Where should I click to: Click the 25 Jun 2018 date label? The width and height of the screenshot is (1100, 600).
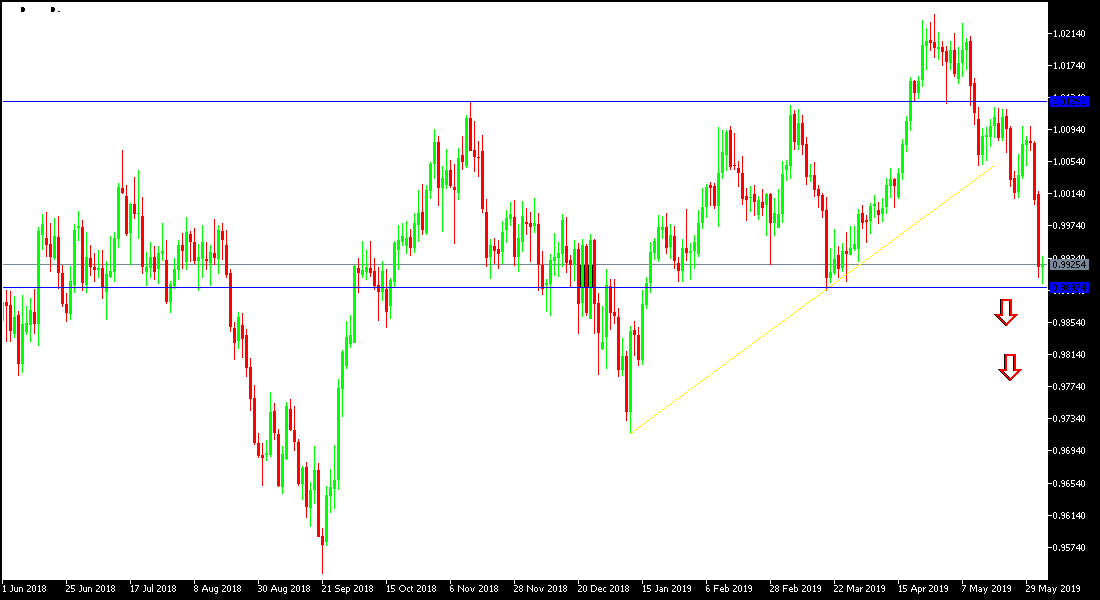pos(90,589)
